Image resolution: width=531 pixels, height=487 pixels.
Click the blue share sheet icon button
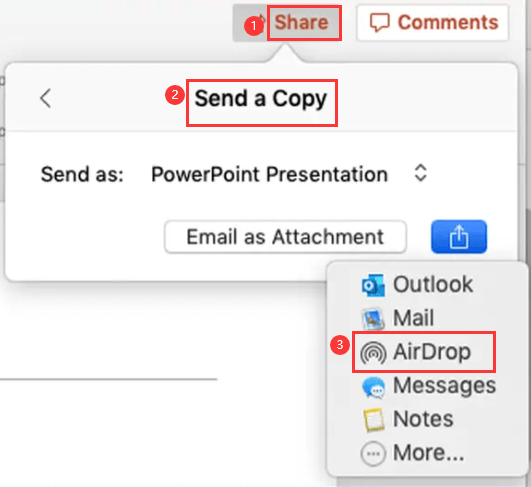click(x=459, y=237)
